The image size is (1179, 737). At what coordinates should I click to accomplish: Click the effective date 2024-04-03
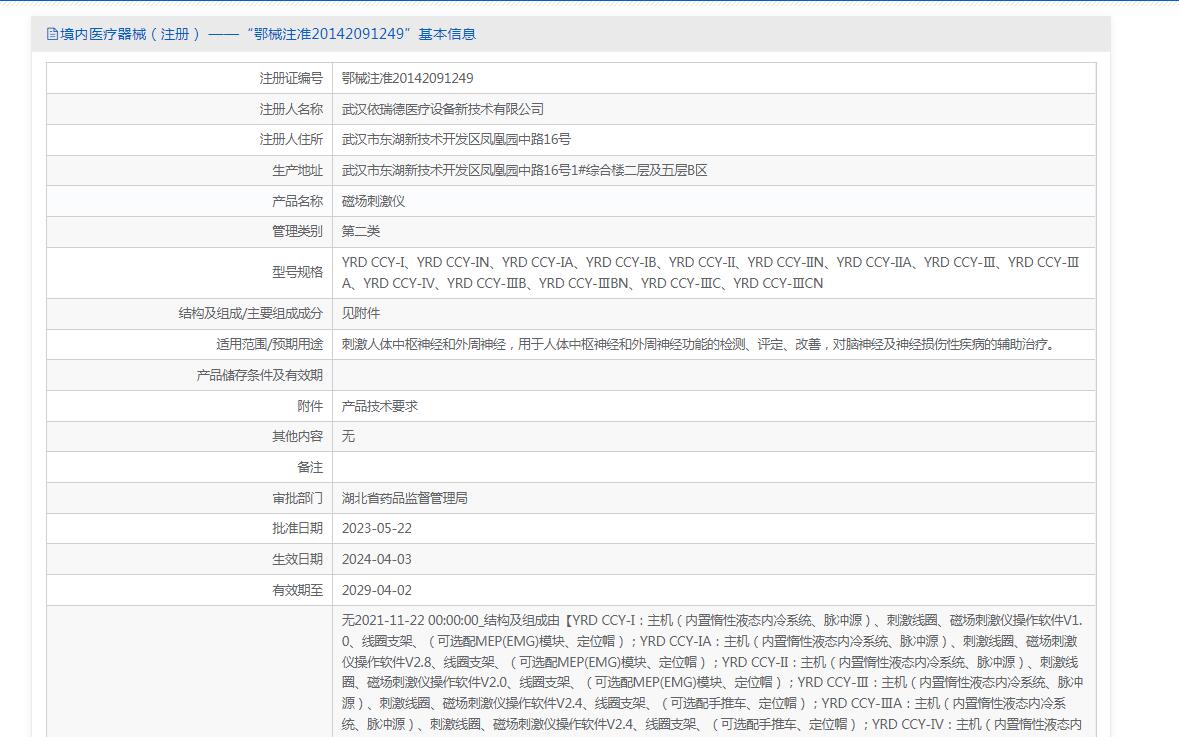[x=377, y=559]
